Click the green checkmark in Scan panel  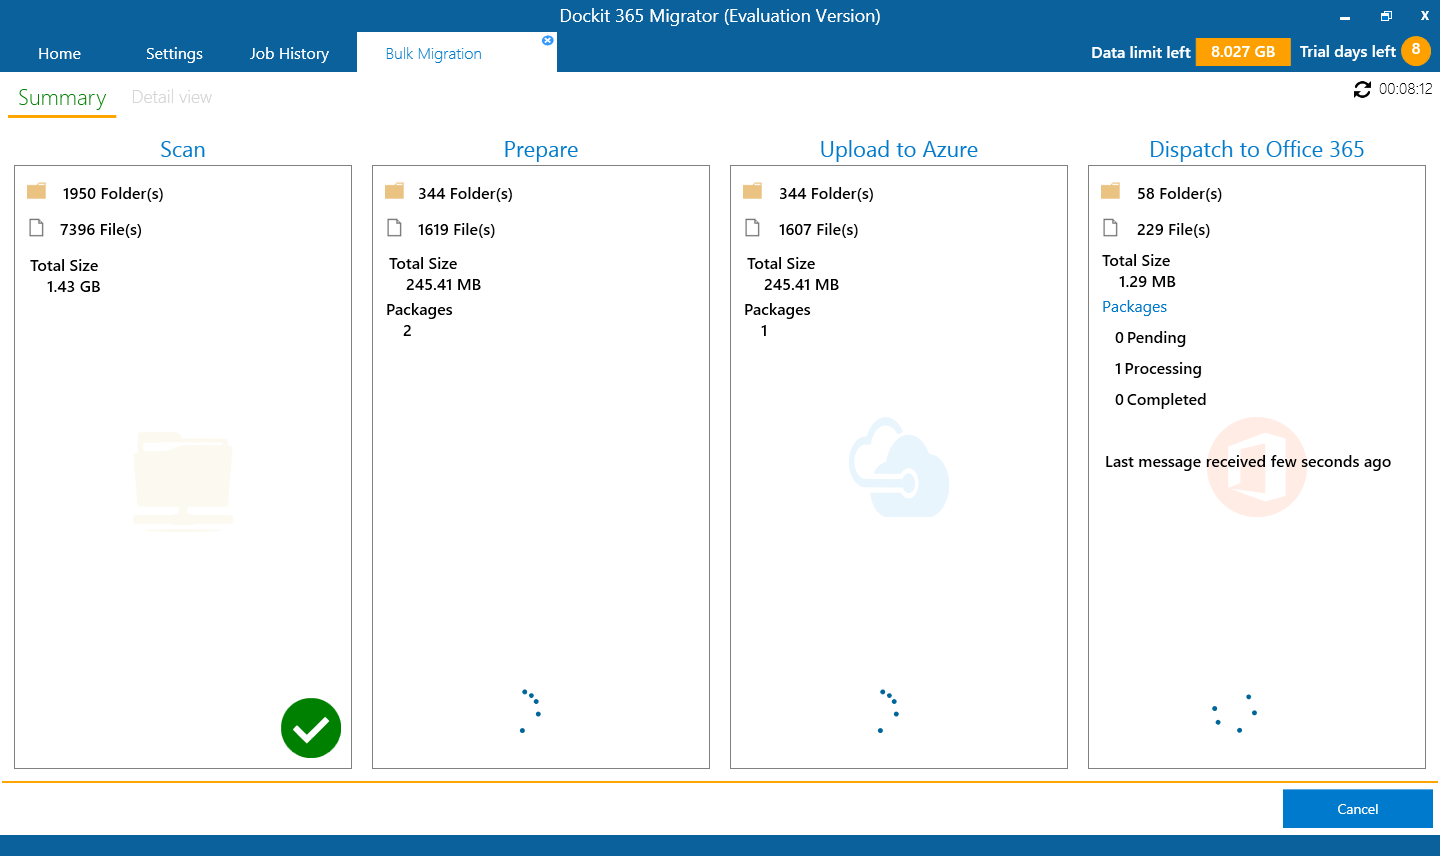click(x=311, y=728)
